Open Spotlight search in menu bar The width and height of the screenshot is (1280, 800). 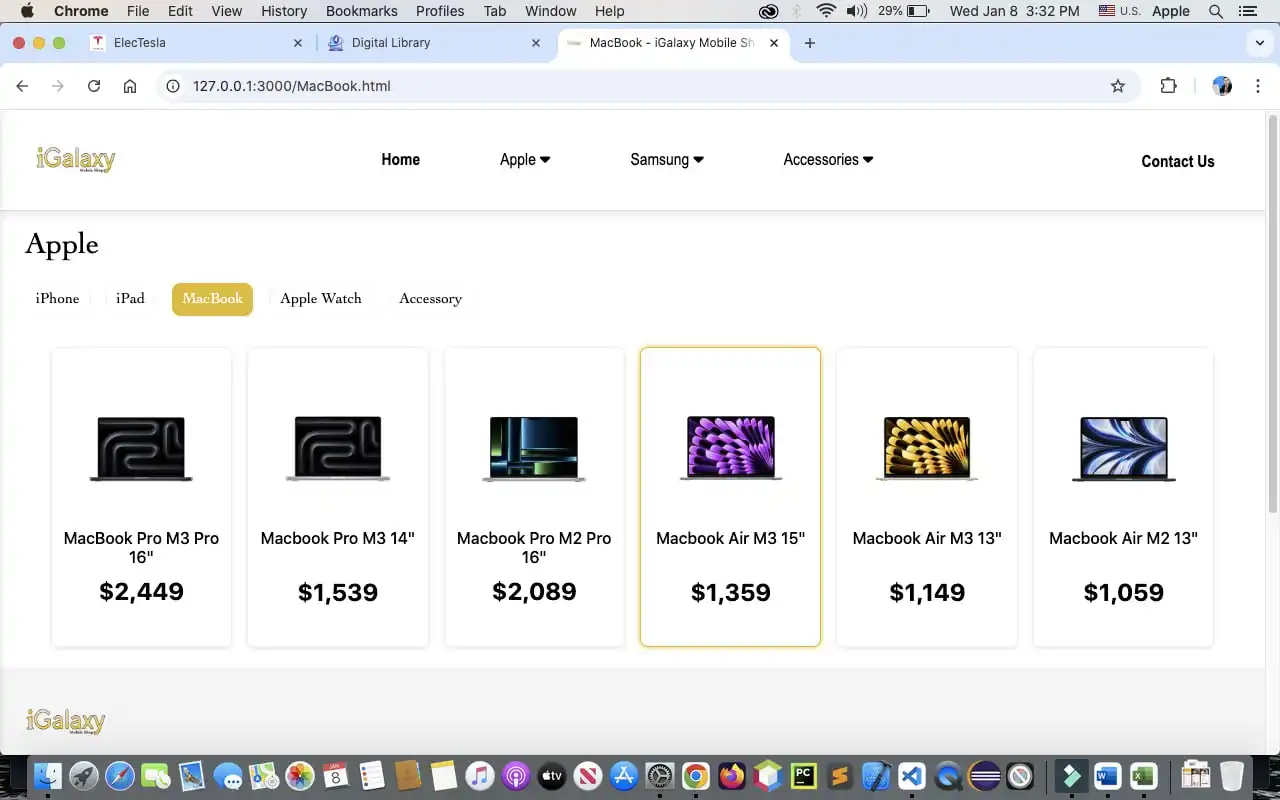pyautogui.click(x=1216, y=11)
